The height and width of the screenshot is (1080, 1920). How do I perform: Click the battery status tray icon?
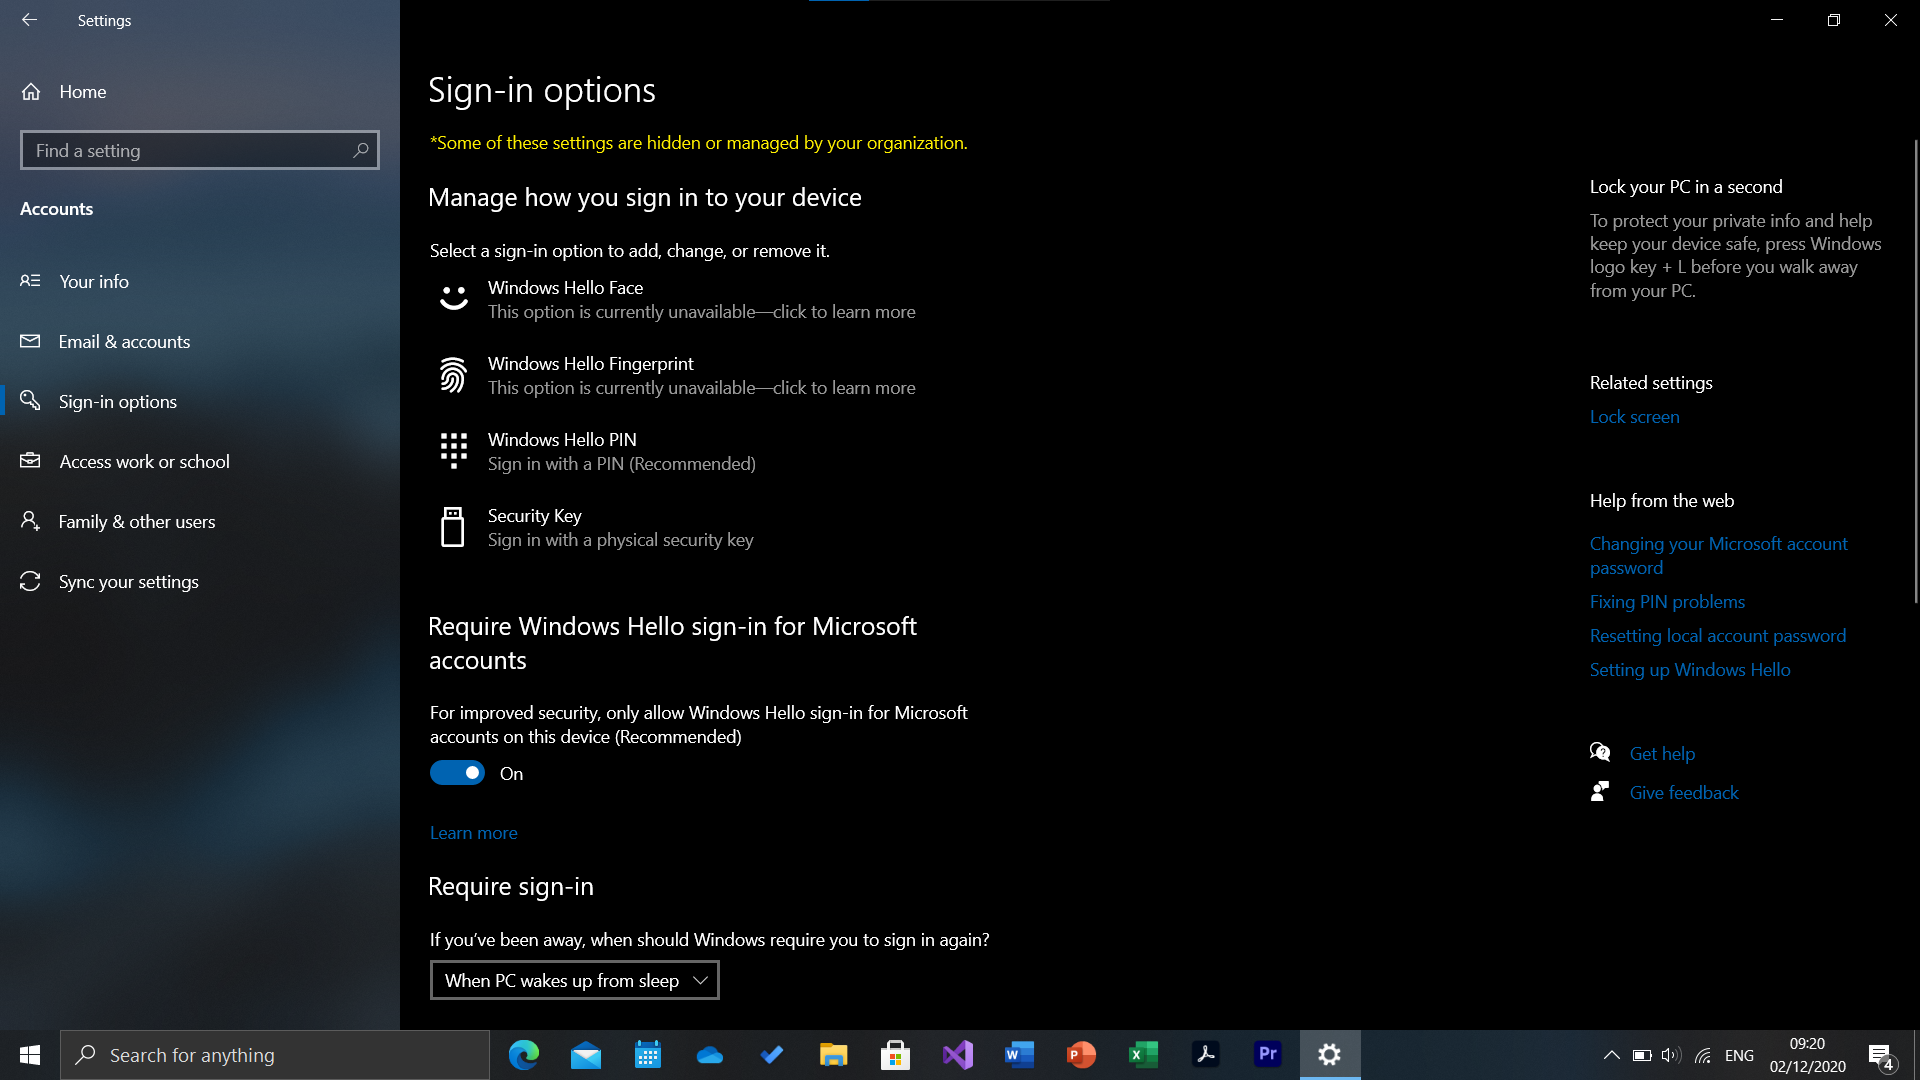point(1642,1055)
